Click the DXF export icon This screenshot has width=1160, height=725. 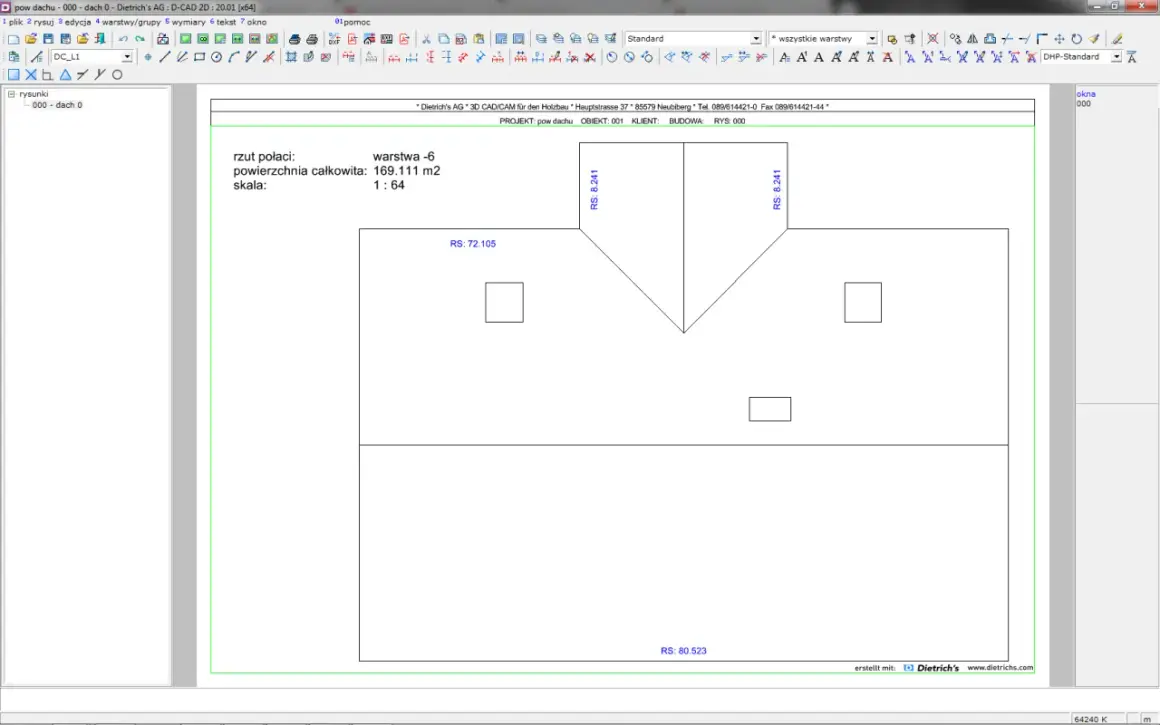click(334, 38)
